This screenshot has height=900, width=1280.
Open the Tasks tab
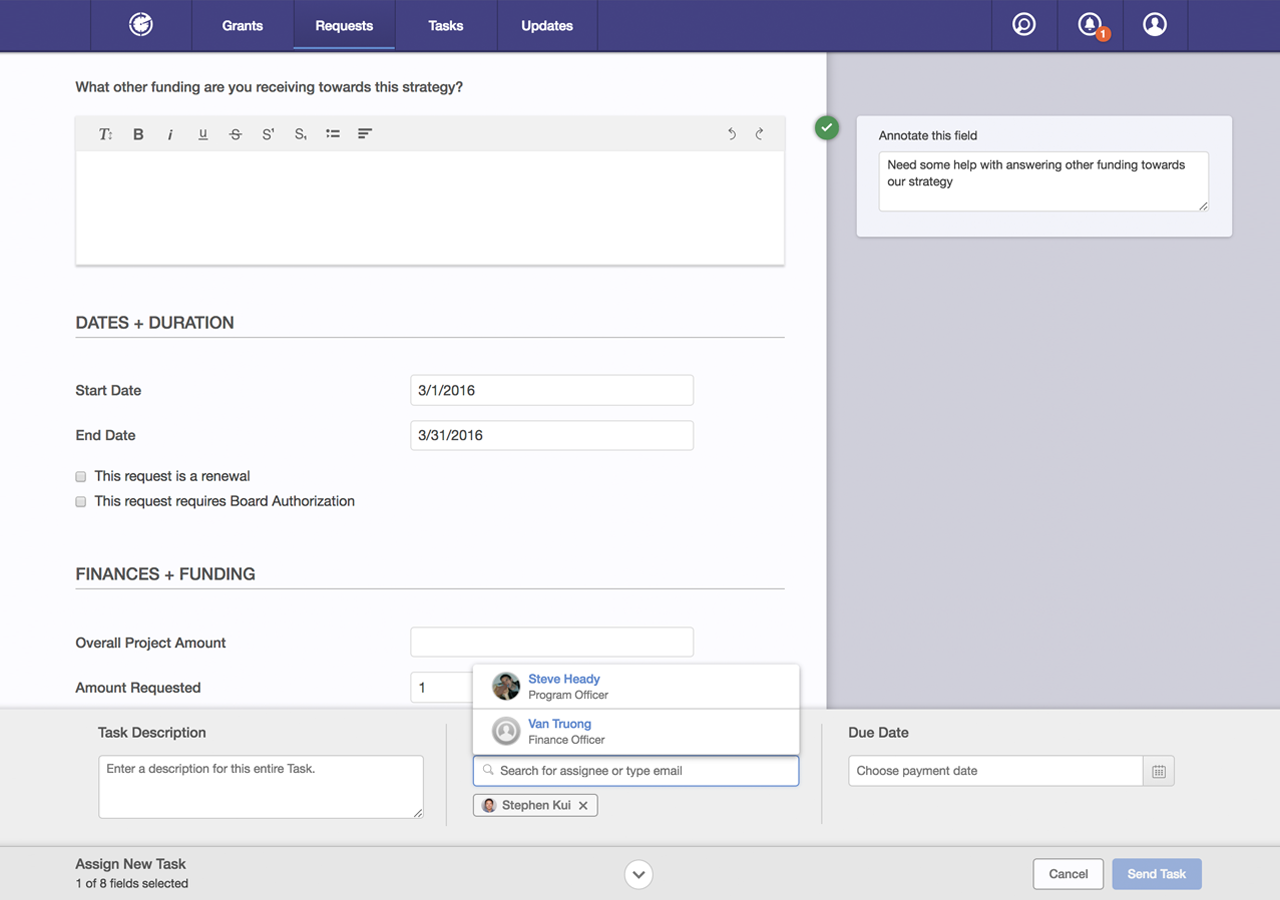coord(445,26)
